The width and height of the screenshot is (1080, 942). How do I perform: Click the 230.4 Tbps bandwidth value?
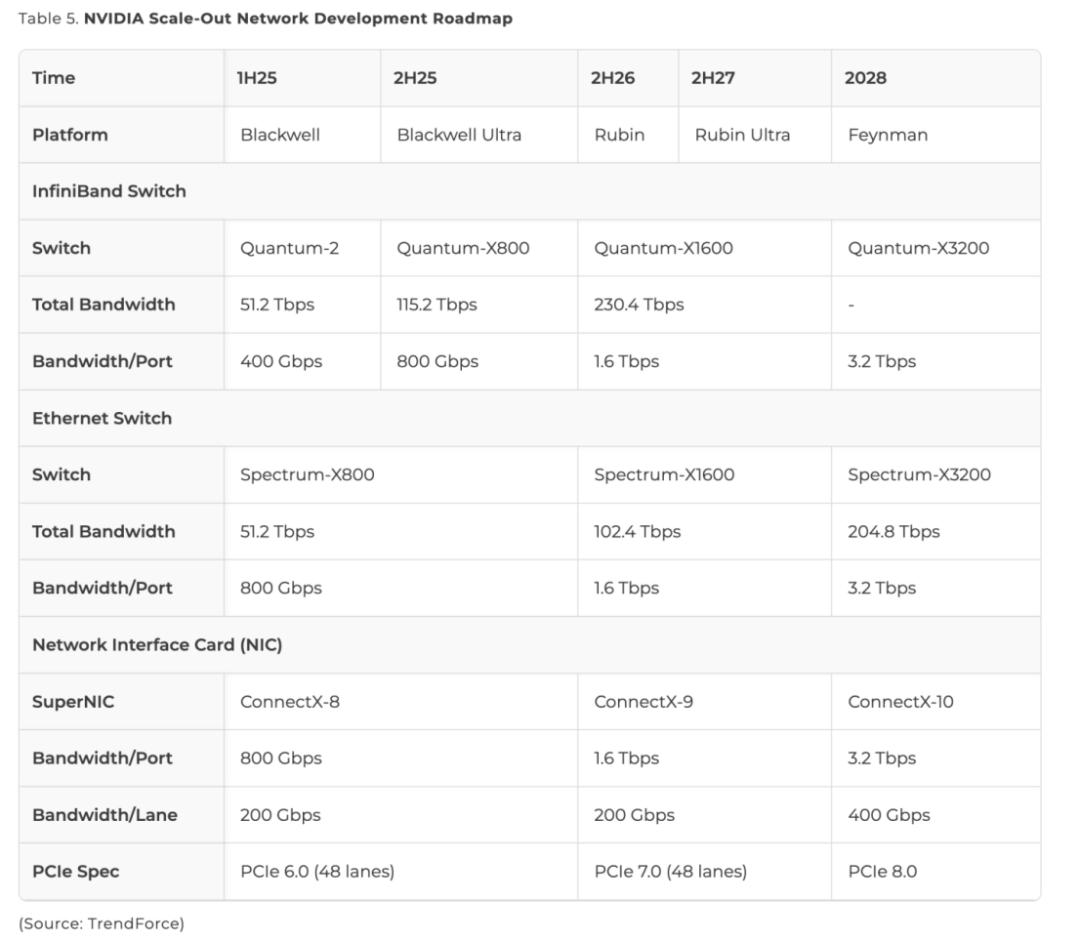pos(639,305)
